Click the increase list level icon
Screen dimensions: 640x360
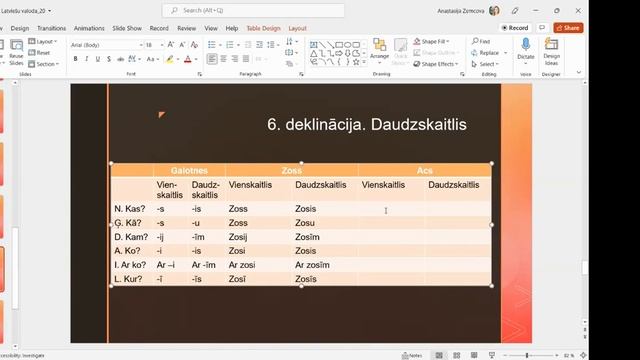coord(259,45)
